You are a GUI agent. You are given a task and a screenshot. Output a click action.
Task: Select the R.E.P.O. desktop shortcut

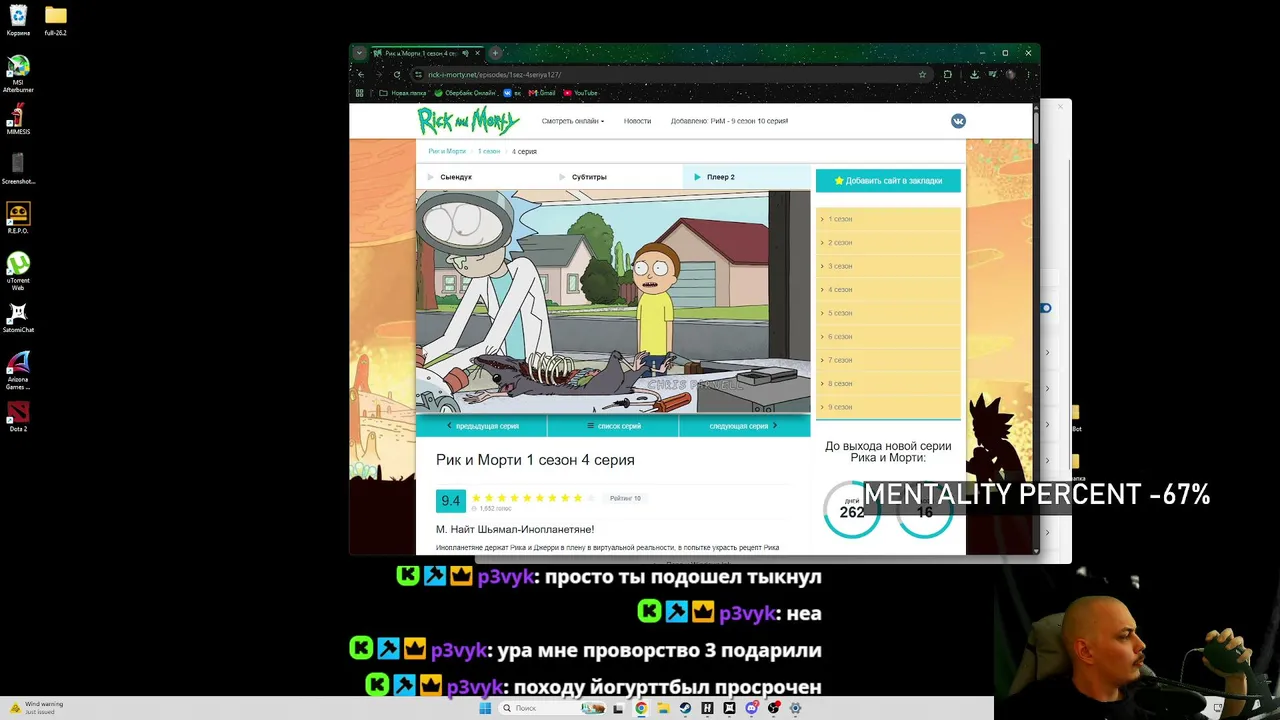(18, 218)
